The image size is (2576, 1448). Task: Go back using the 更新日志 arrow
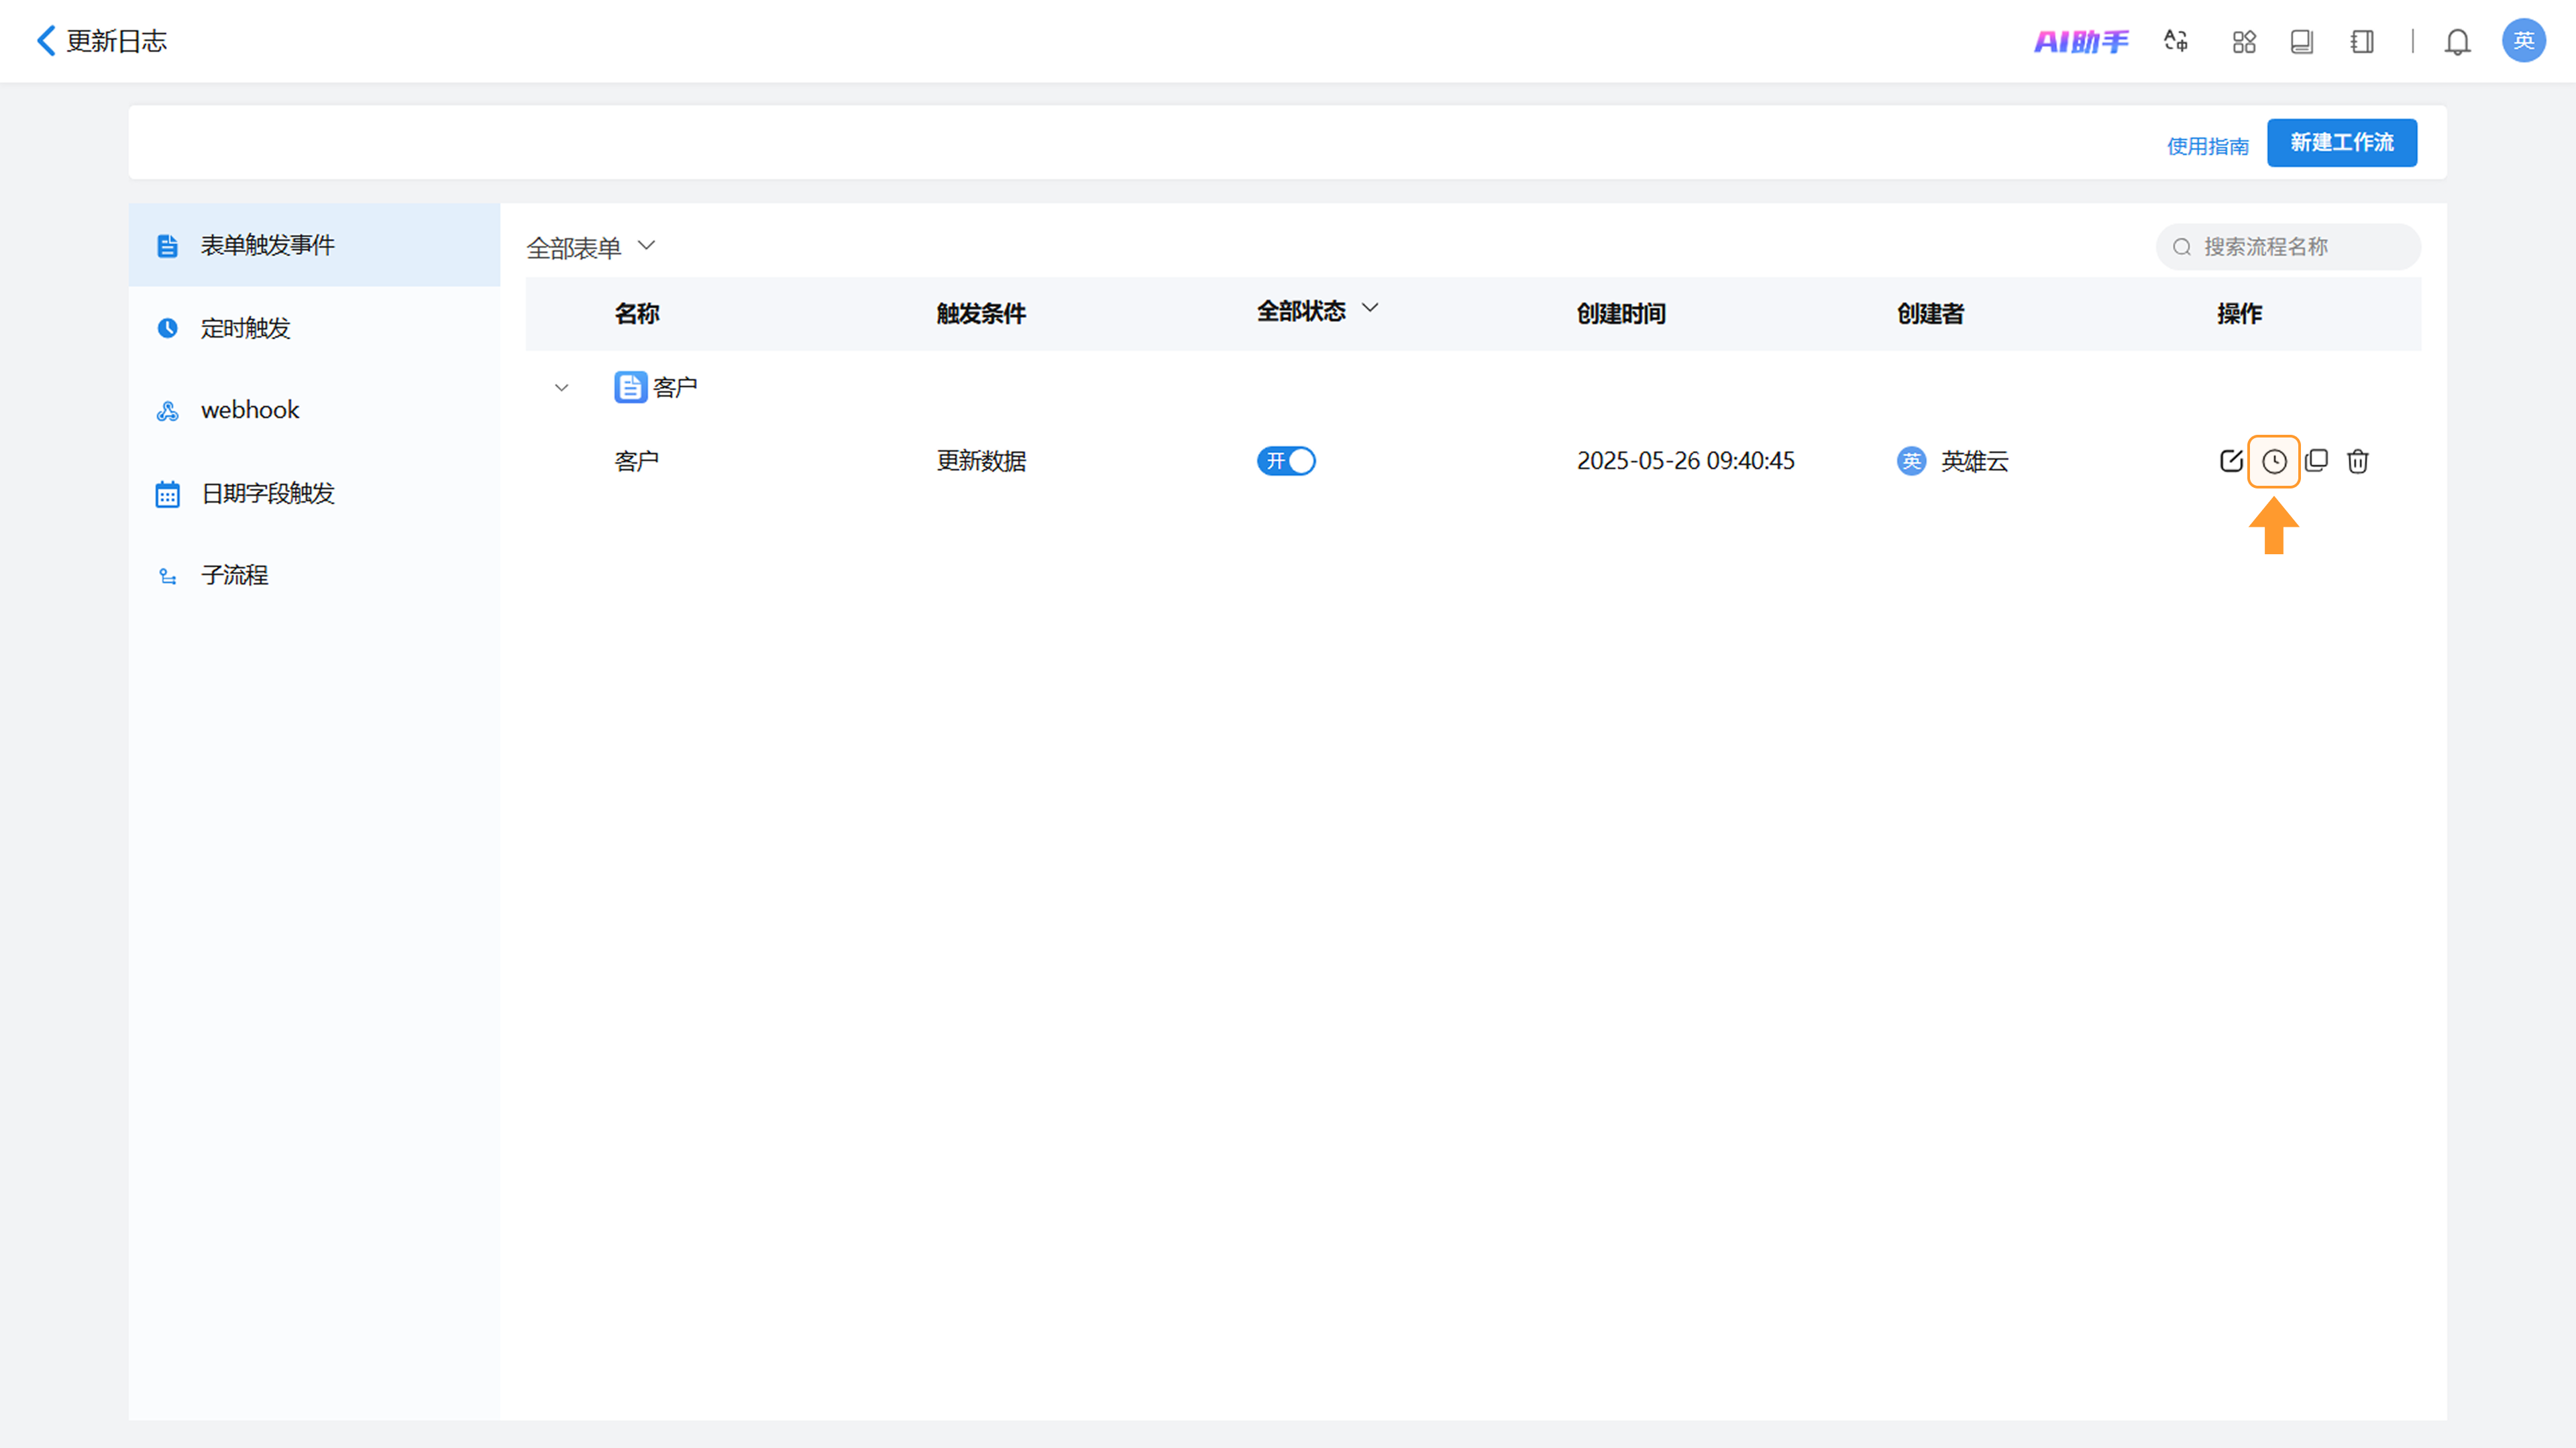tap(46, 41)
